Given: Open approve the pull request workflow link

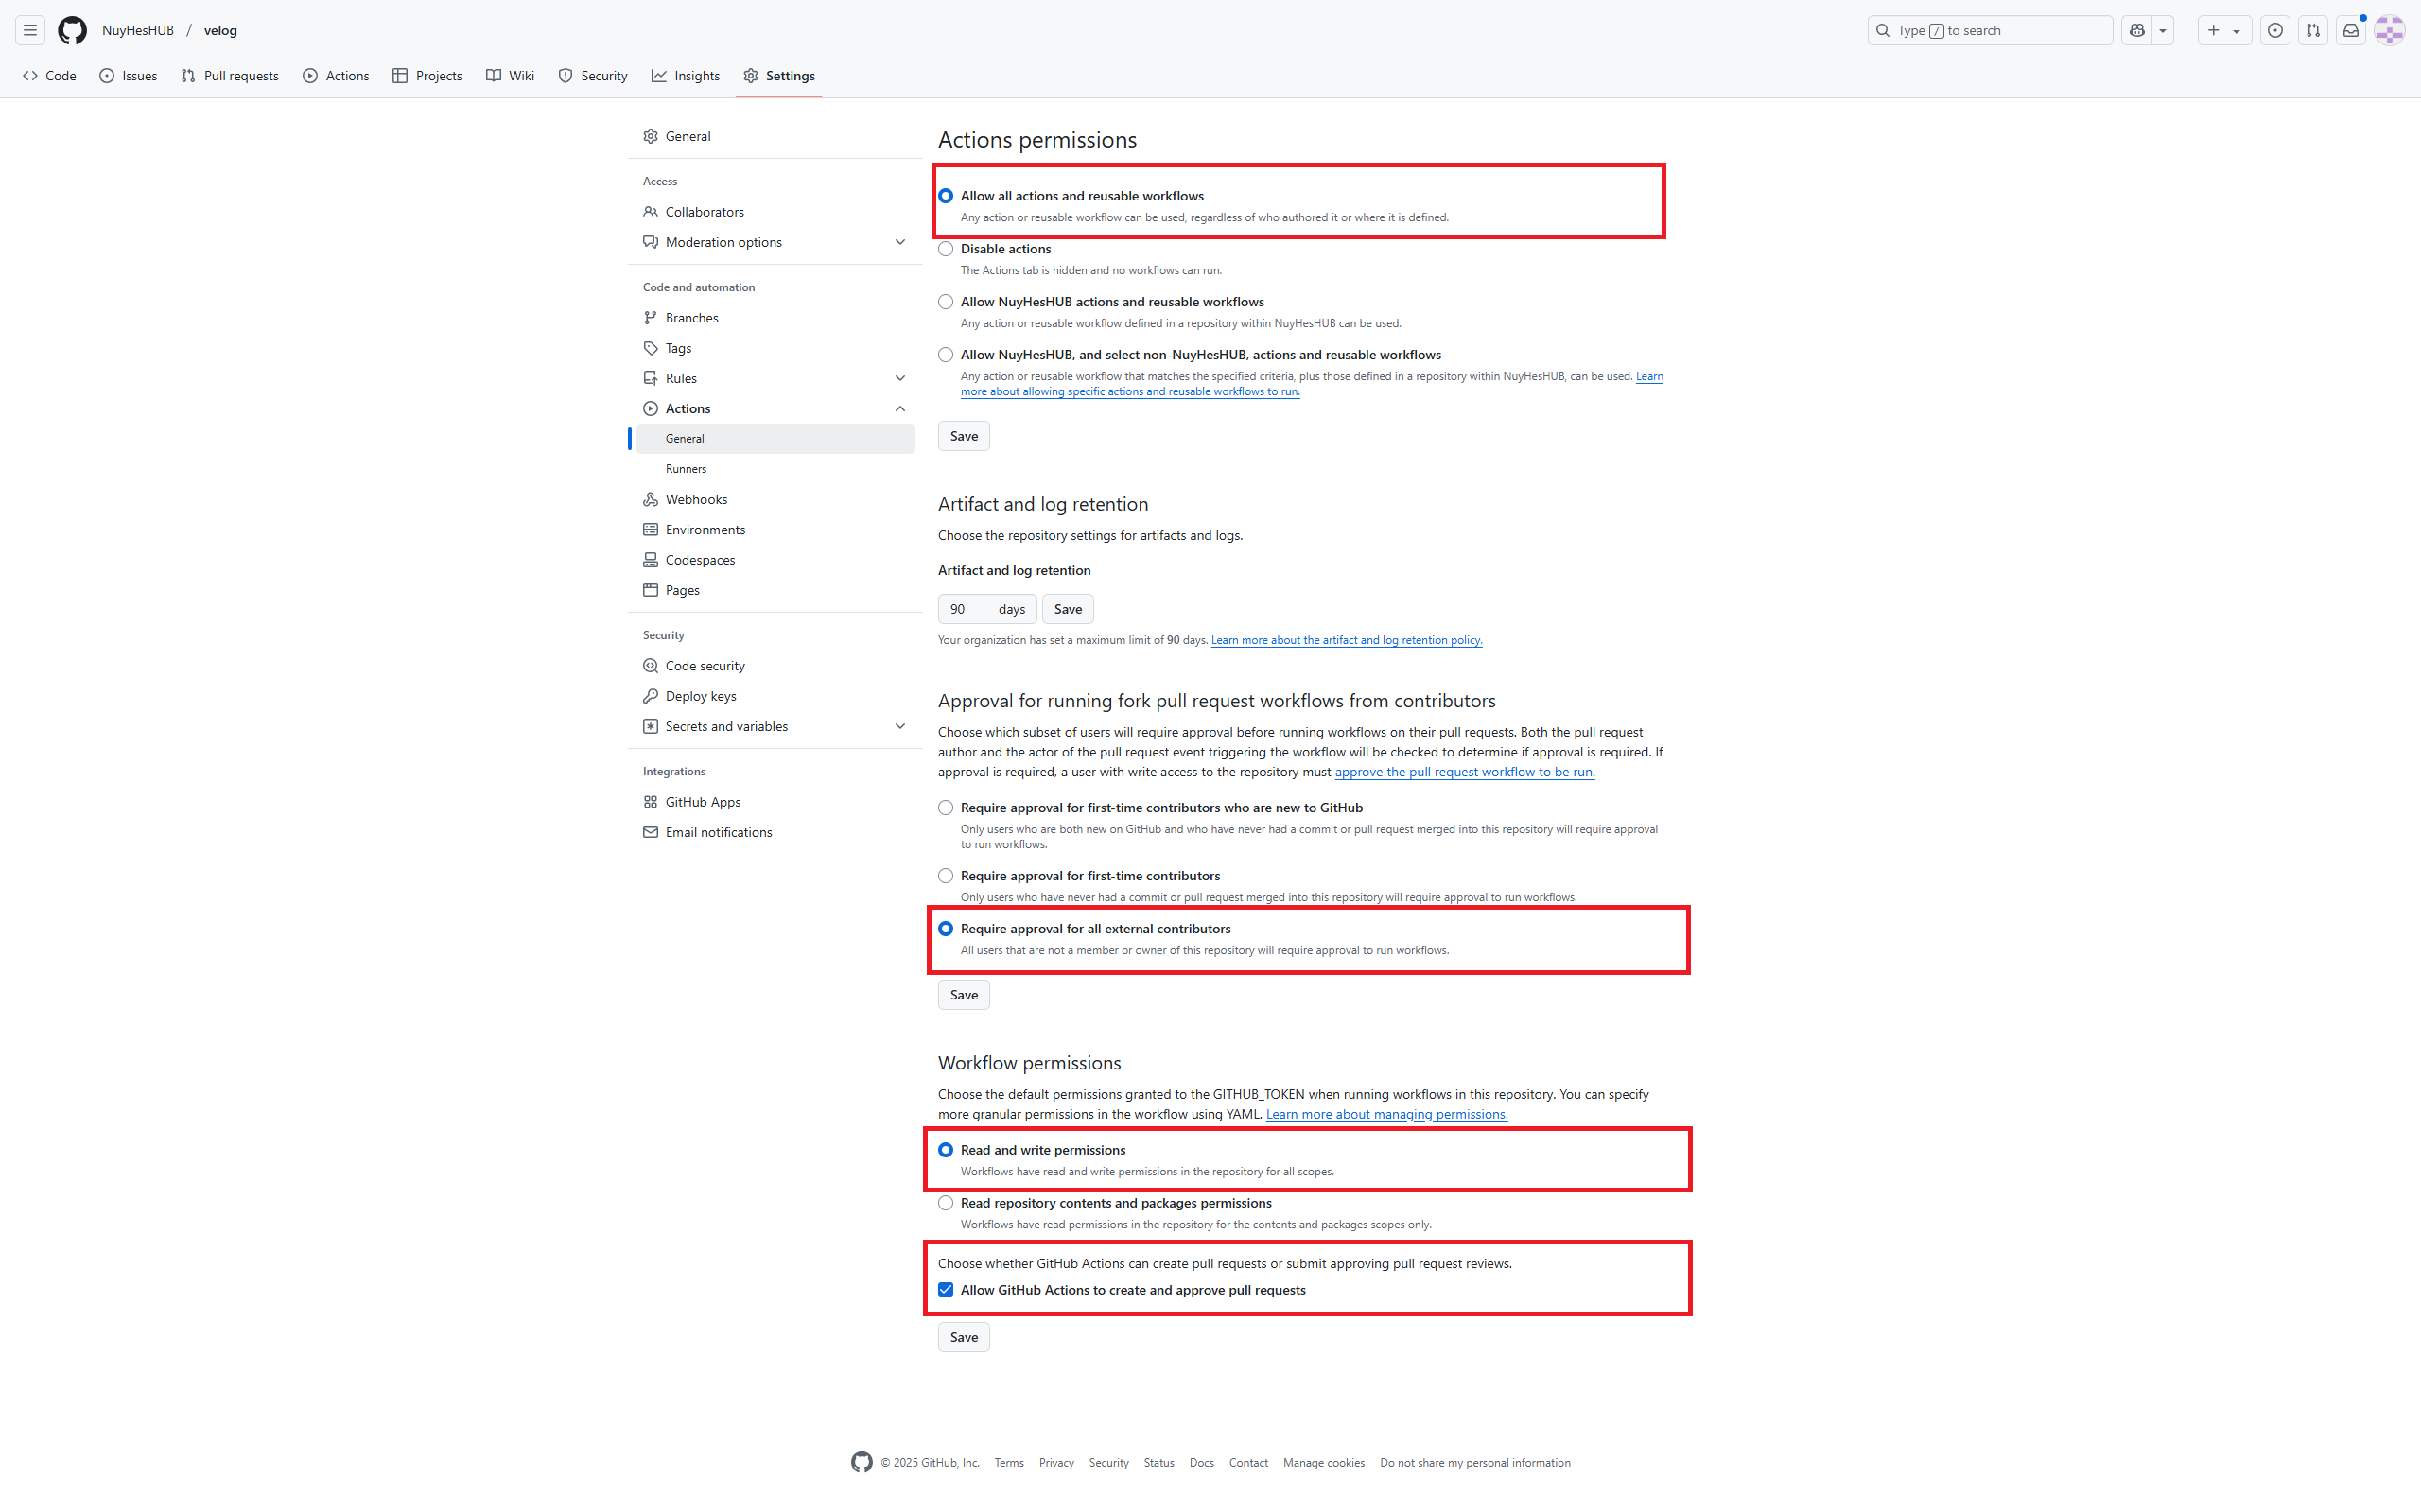Looking at the screenshot, I should [x=1464, y=772].
